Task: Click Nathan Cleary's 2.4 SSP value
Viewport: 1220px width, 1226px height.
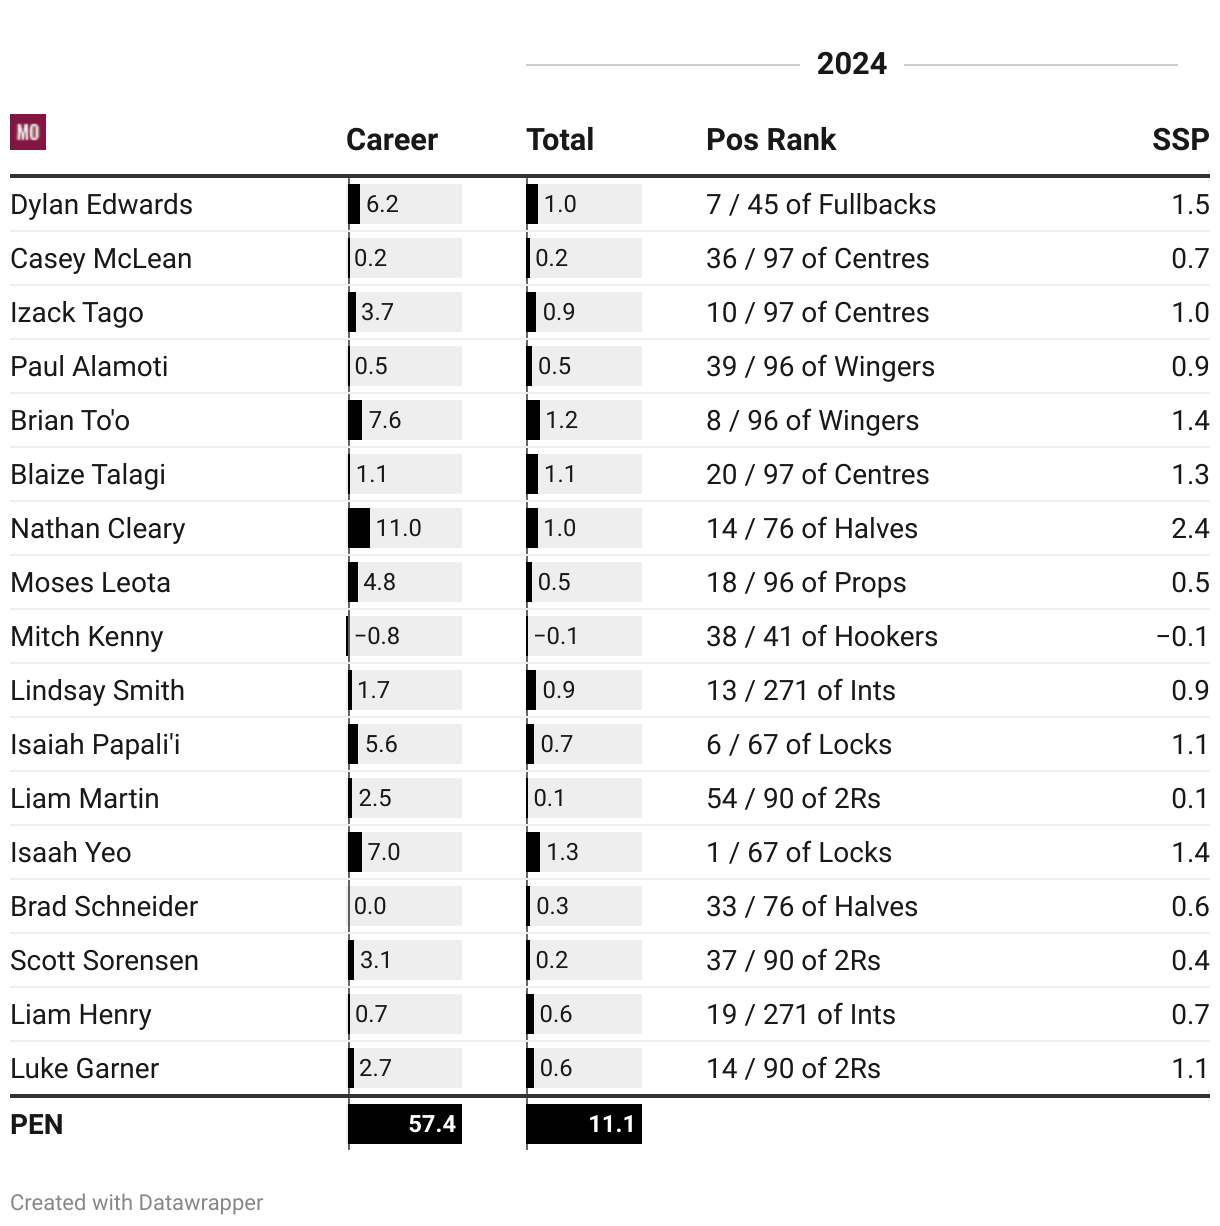Action: pyautogui.click(x=1190, y=528)
